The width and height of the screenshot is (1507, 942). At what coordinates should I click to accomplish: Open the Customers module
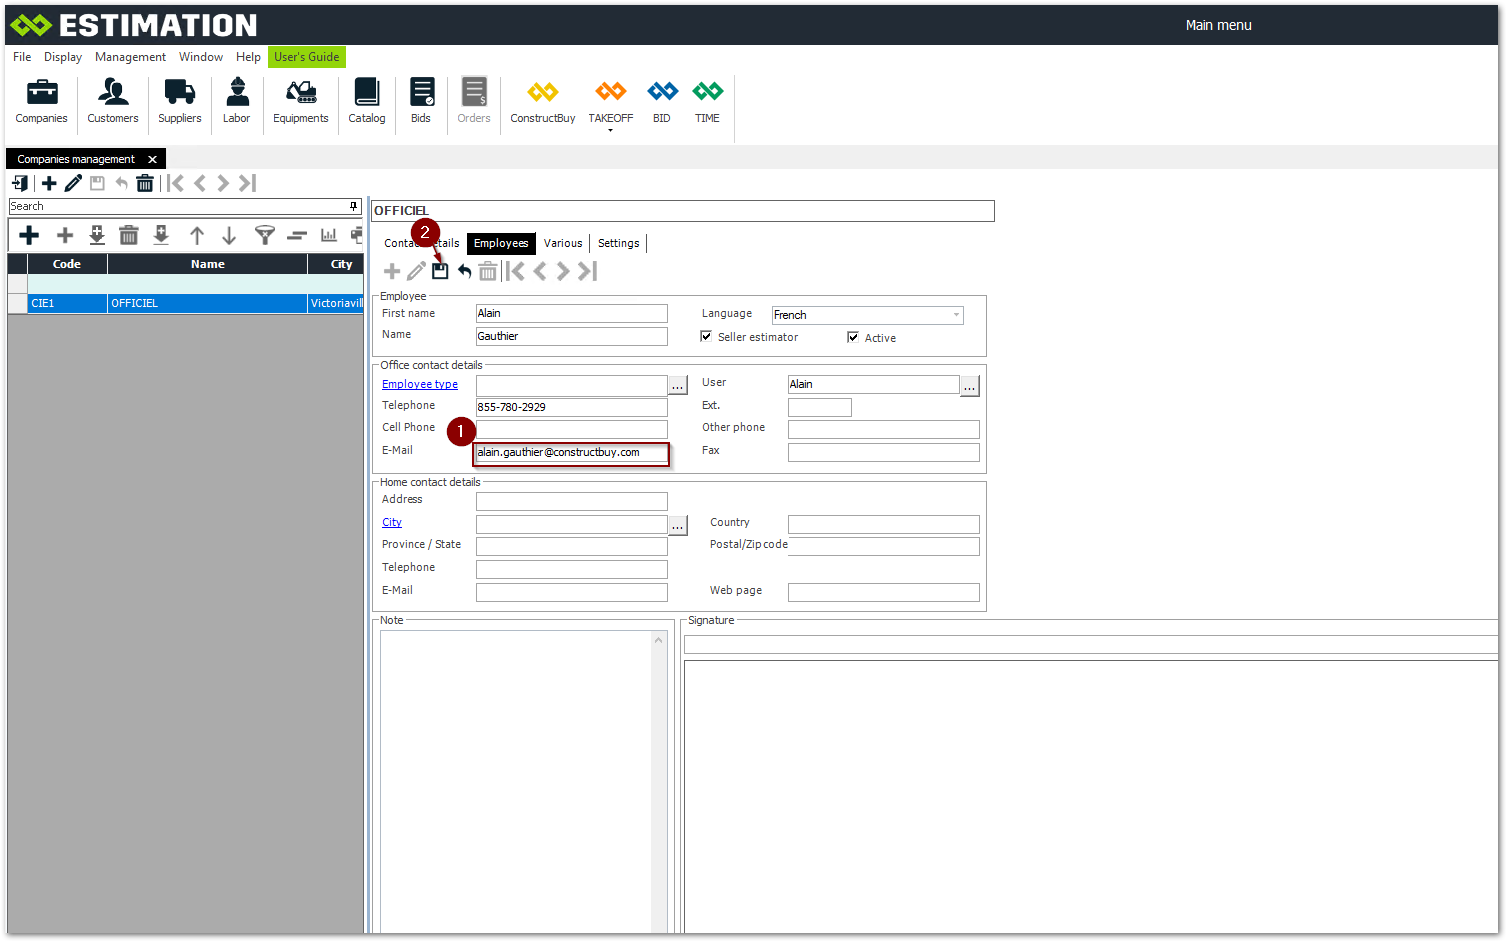[112, 101]
